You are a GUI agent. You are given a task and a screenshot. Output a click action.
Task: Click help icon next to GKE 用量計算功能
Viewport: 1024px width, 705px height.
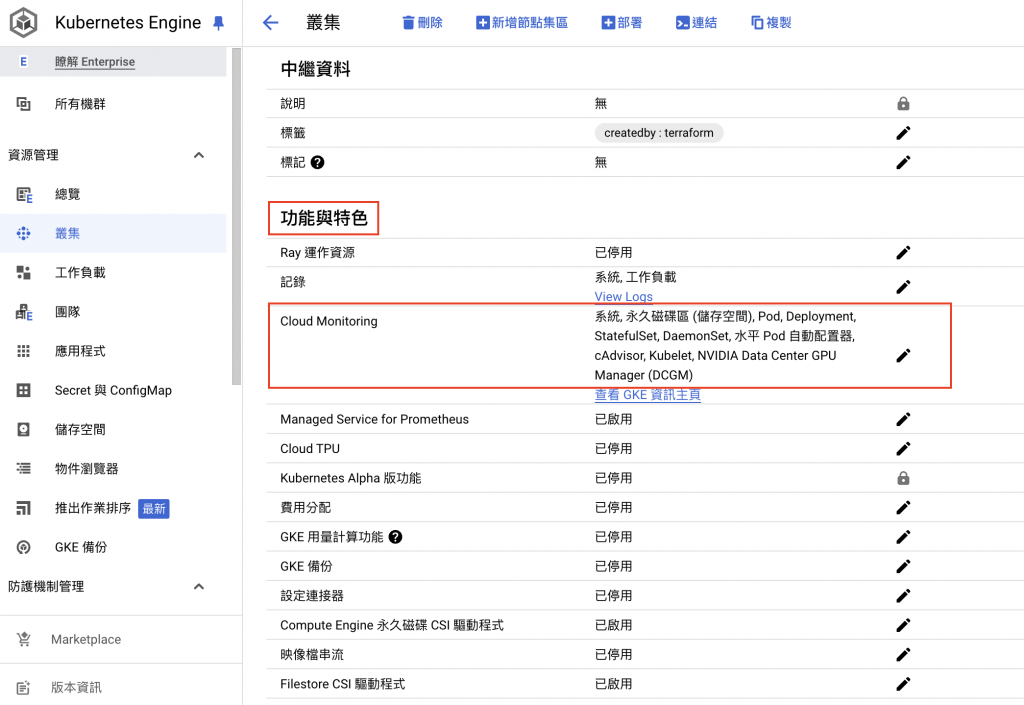pos(395,537)
